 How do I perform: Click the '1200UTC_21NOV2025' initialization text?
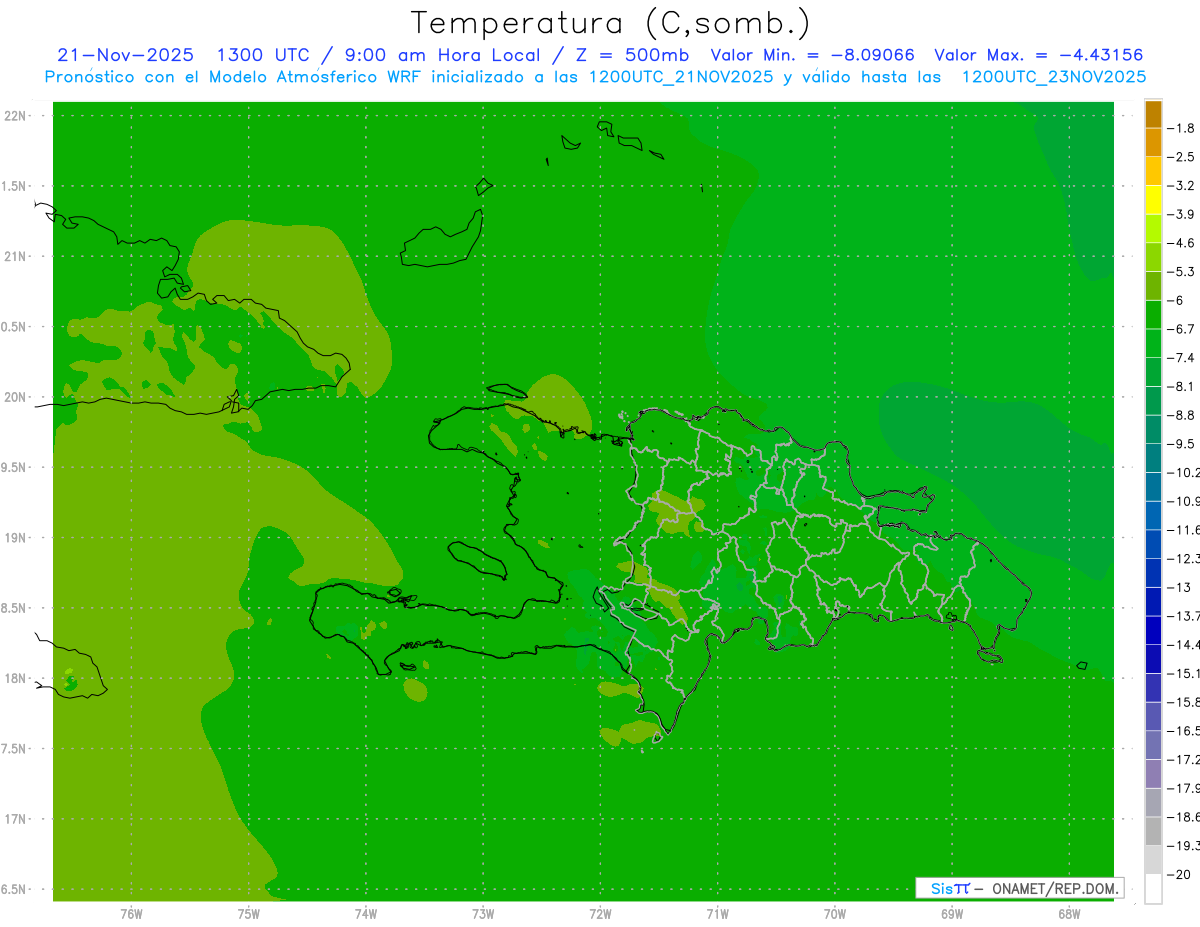[680, 77]
